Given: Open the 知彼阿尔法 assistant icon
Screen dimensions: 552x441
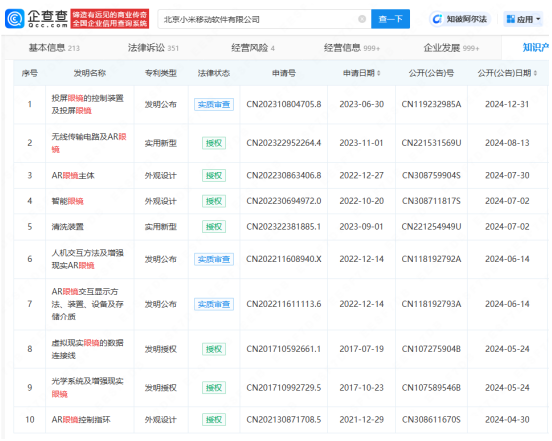Looking at the screenshot, I should pos(437,19).
